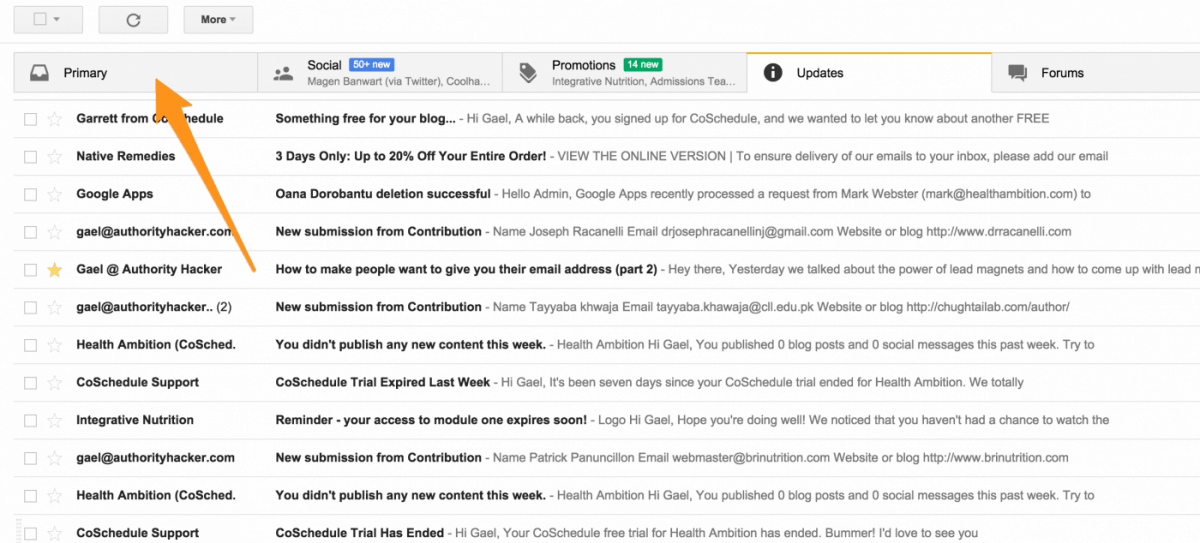Viewport: 1200px width, 543px height.
Task: Click sender Integrative Nutrition
Action: tap(135, 420)
